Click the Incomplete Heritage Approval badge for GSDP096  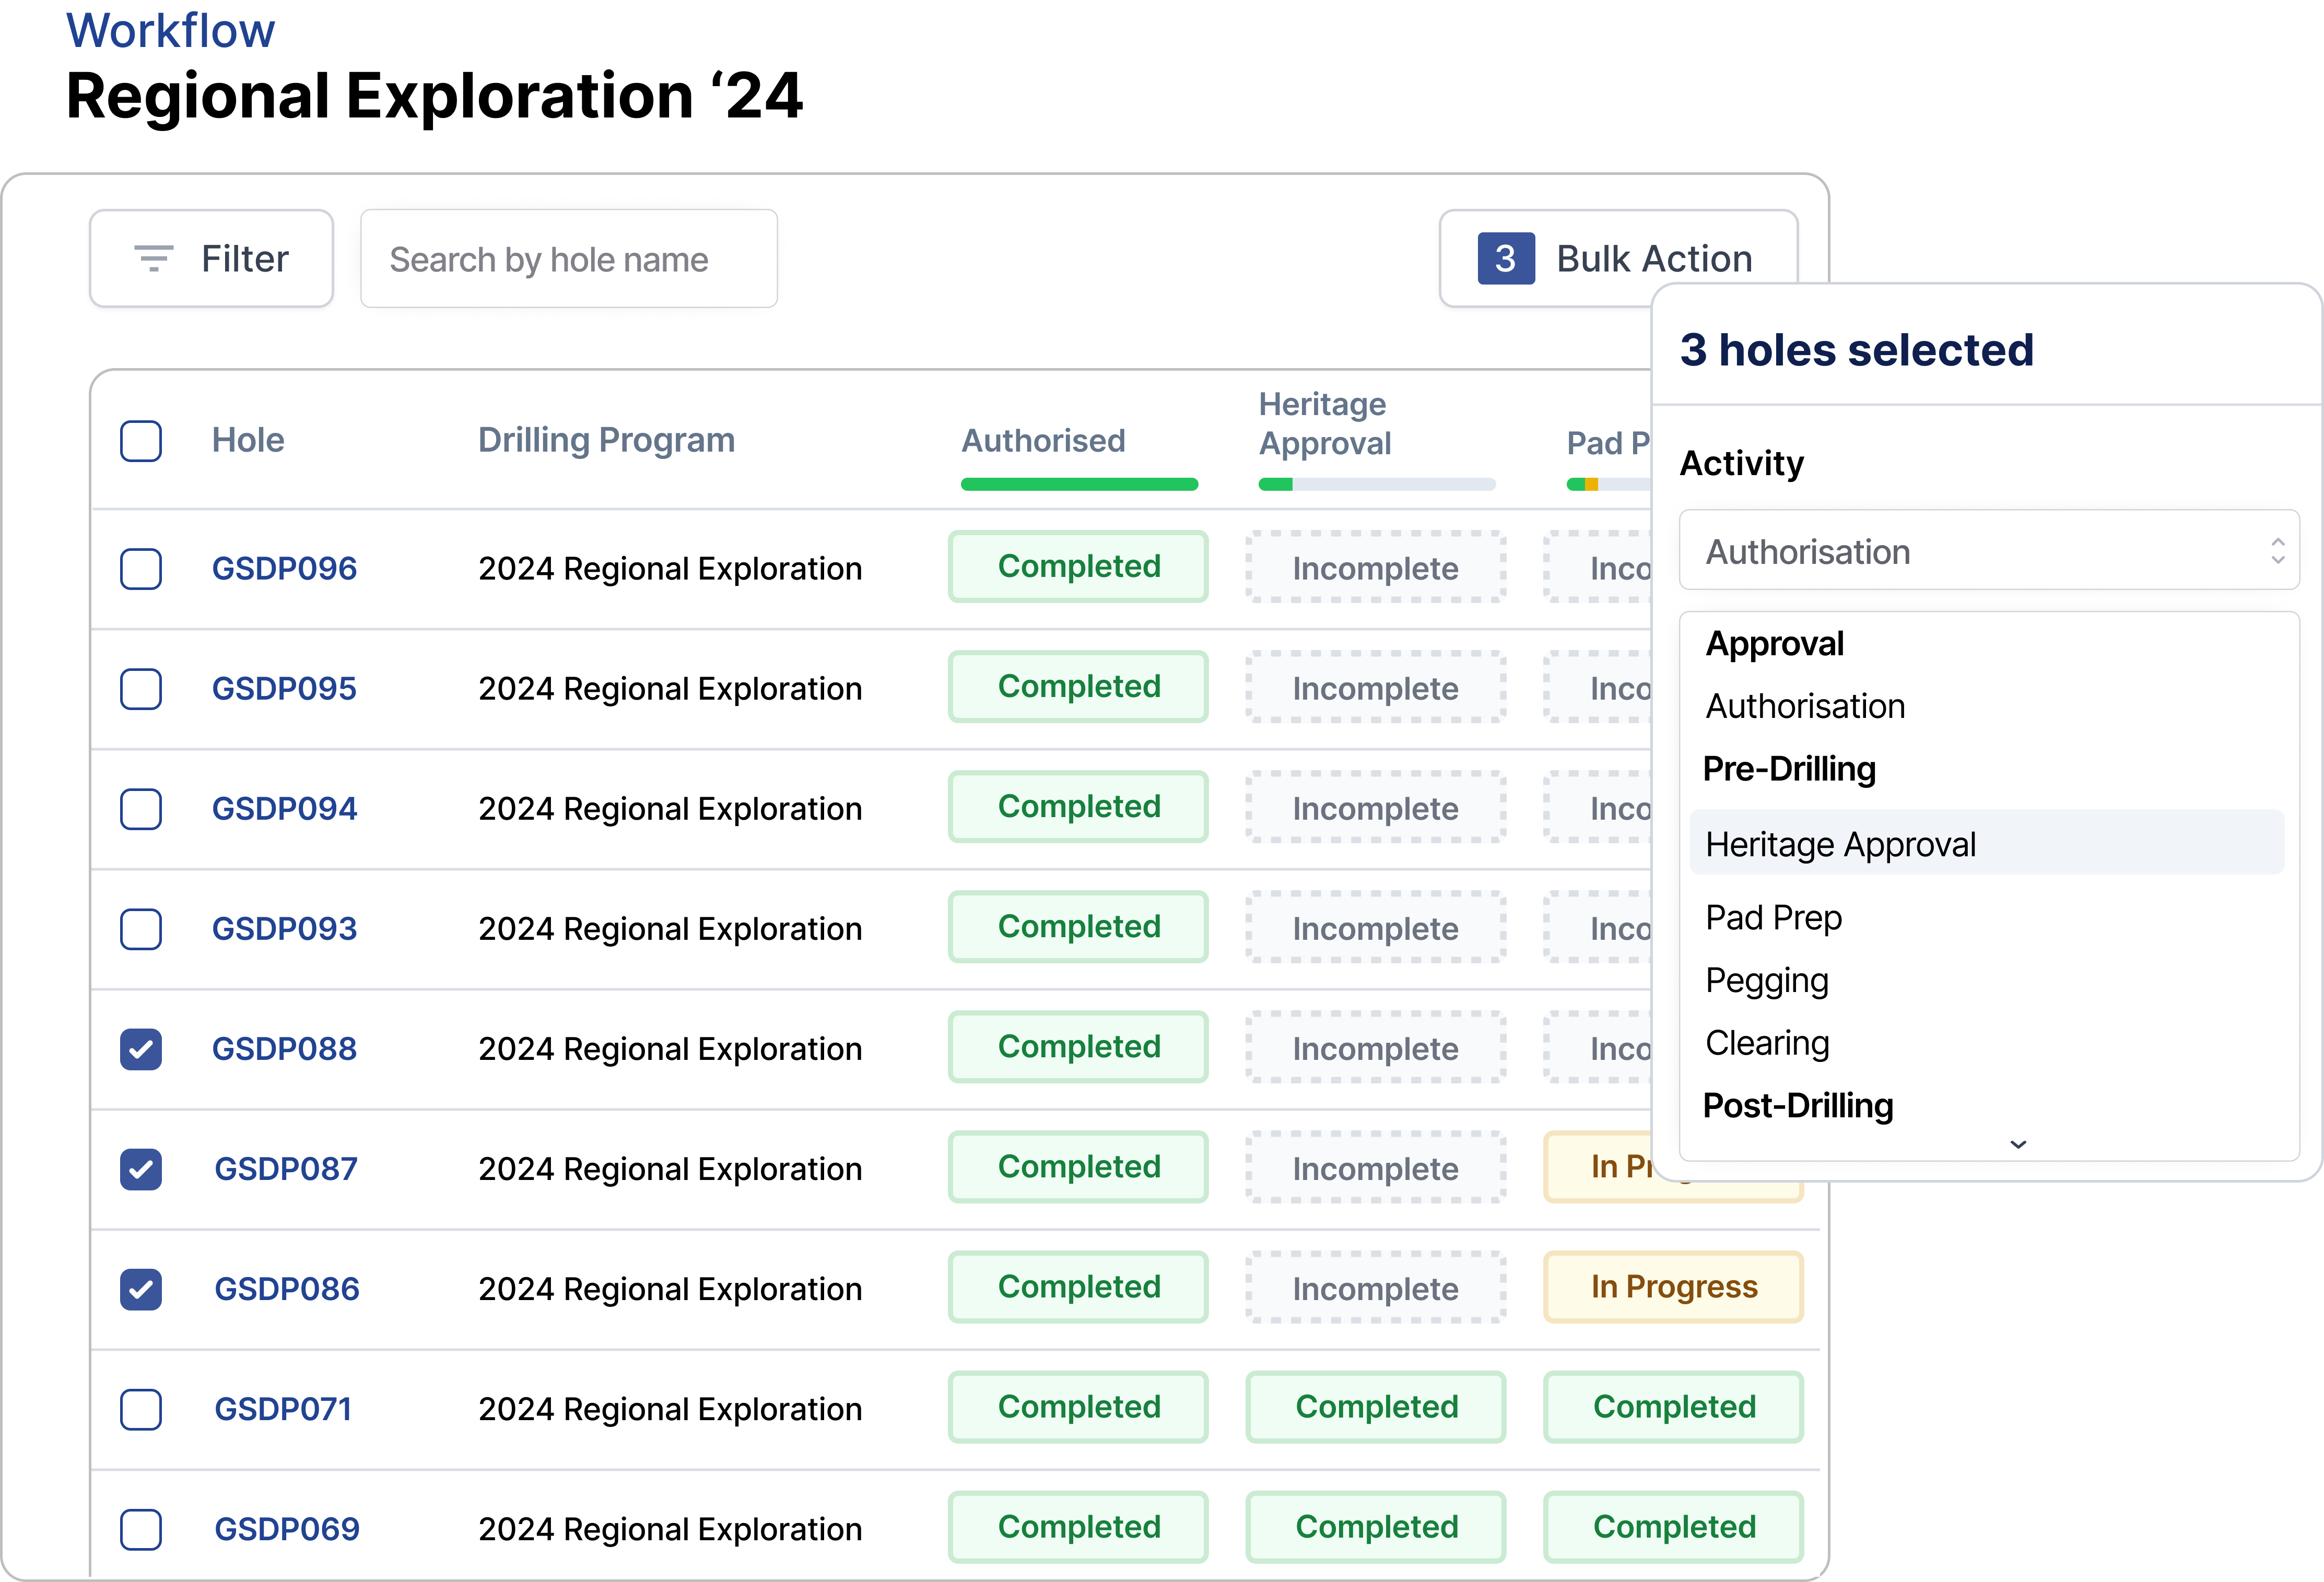pyautogui.click(x=1375, y=568)
